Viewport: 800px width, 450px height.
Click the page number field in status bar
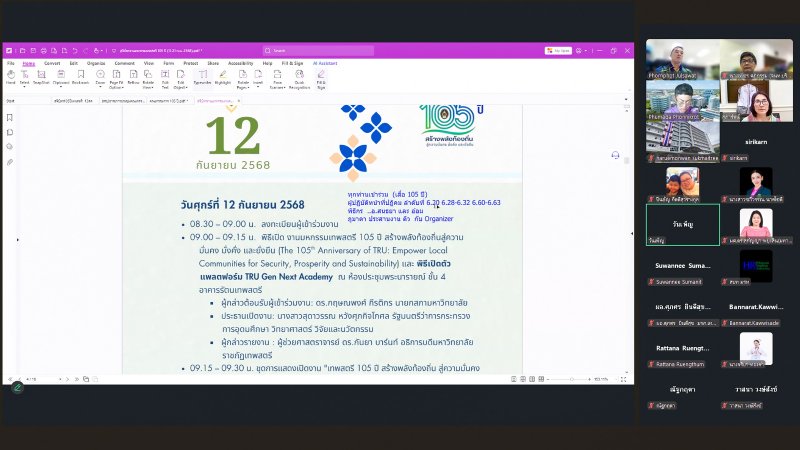click(41, 379)
